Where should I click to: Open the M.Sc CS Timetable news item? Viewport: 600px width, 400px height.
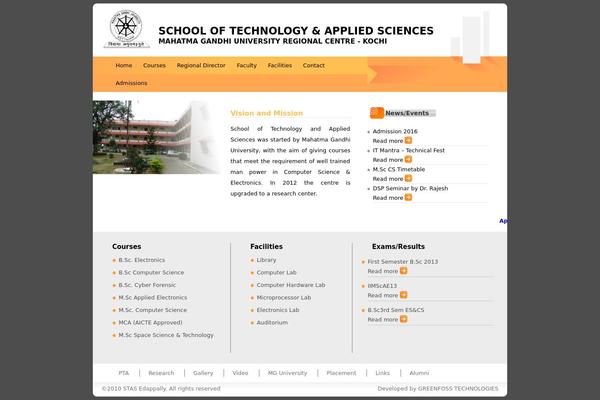399,169
